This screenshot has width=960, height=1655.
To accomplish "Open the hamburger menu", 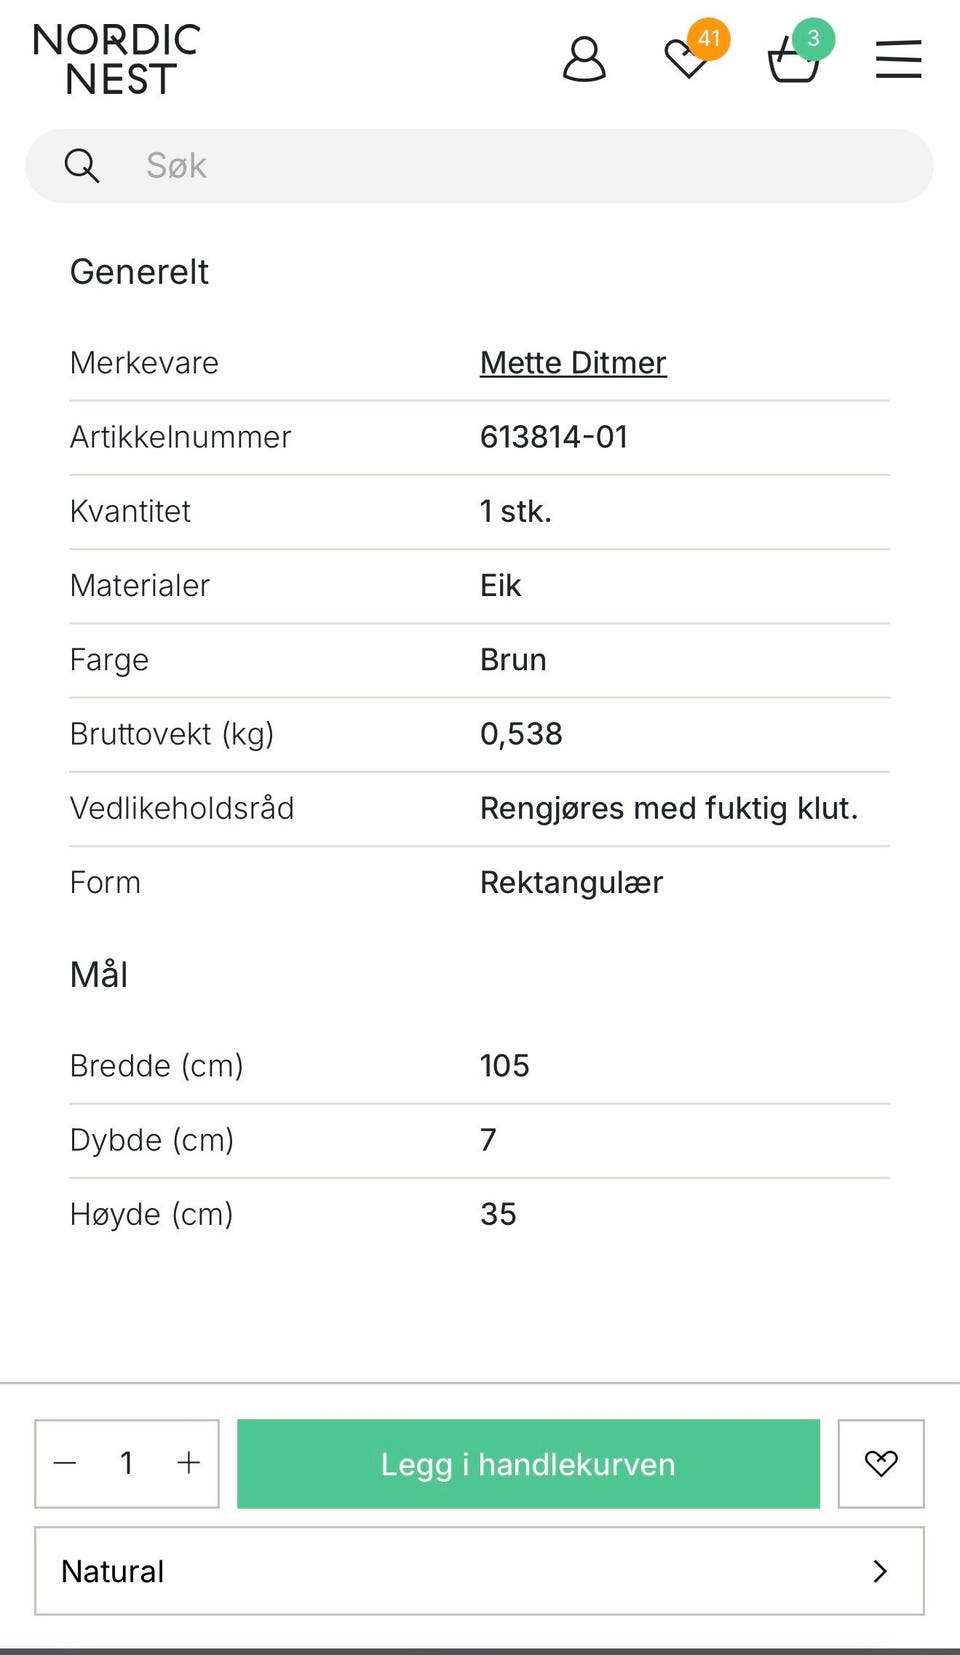I will [x=898, y=60].
